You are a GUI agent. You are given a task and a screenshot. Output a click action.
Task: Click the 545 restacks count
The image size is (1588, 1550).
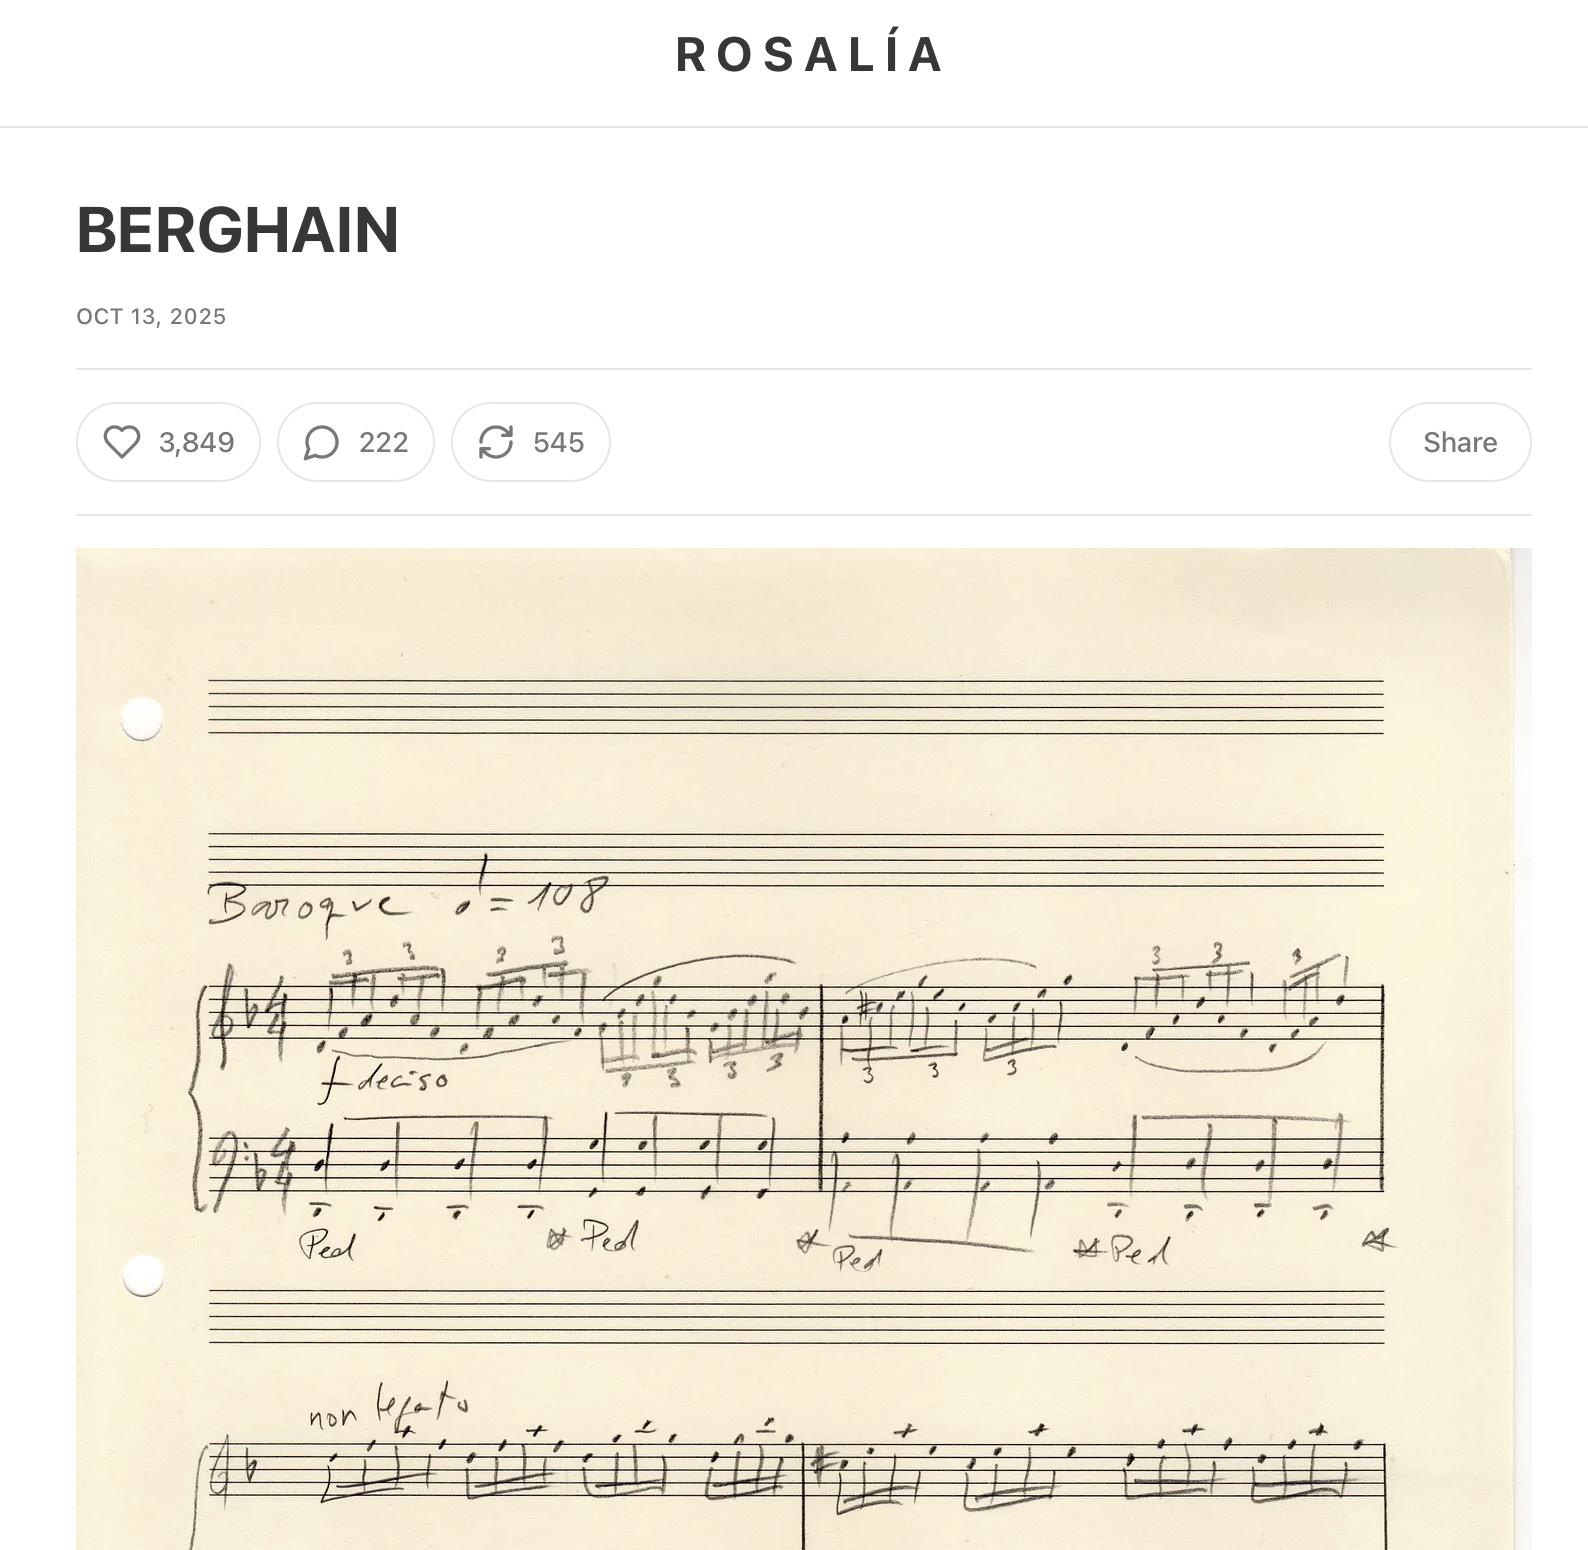click(558, 442)
